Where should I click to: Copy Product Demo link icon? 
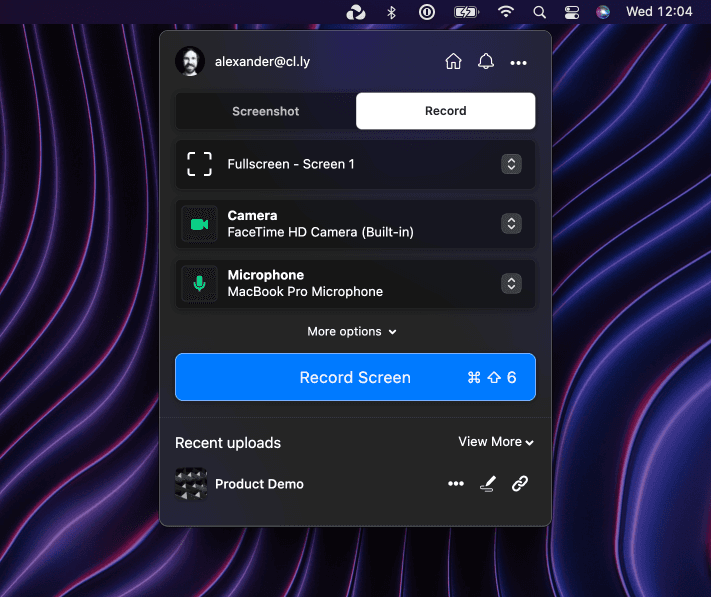pyautogui.click(x=520, y=484)
